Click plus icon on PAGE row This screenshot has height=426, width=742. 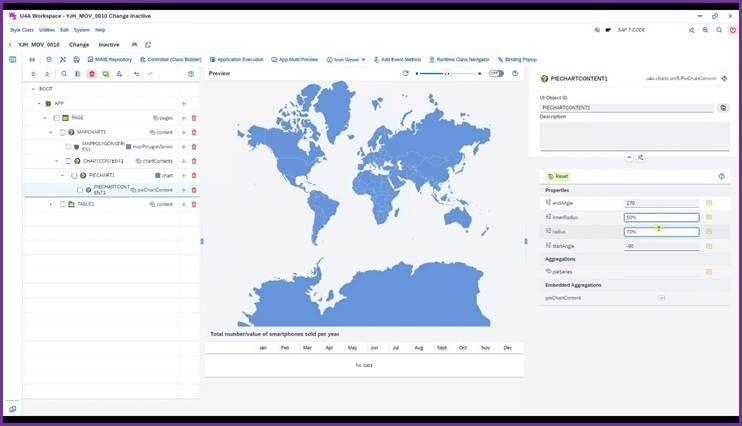[x=184, y=118]
